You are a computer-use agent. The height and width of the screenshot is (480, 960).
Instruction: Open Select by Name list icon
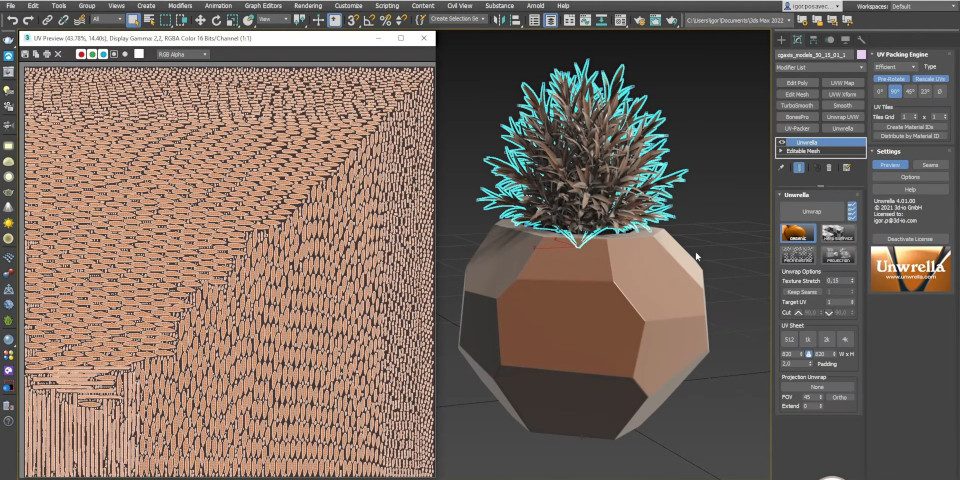pyautogui.click(x=149, y=20)
